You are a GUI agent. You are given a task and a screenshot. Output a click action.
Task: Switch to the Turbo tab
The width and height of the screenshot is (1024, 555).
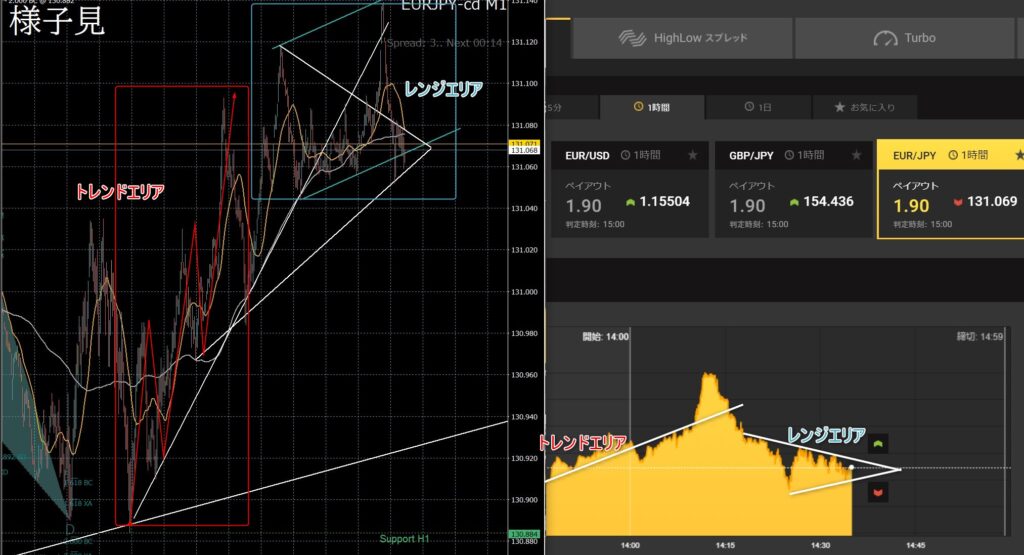904,38
